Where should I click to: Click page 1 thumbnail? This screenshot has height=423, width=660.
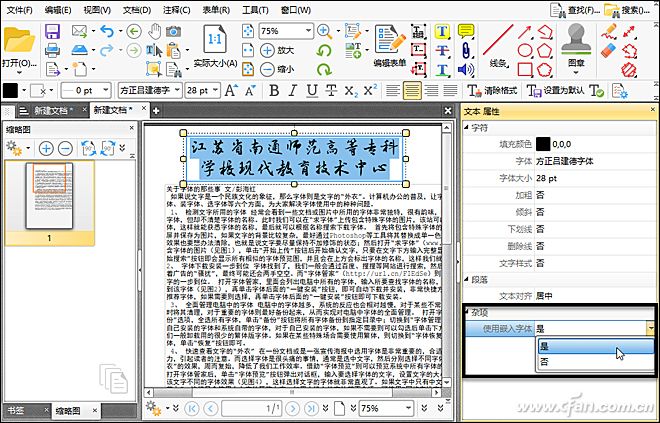(x=49, y=196)
